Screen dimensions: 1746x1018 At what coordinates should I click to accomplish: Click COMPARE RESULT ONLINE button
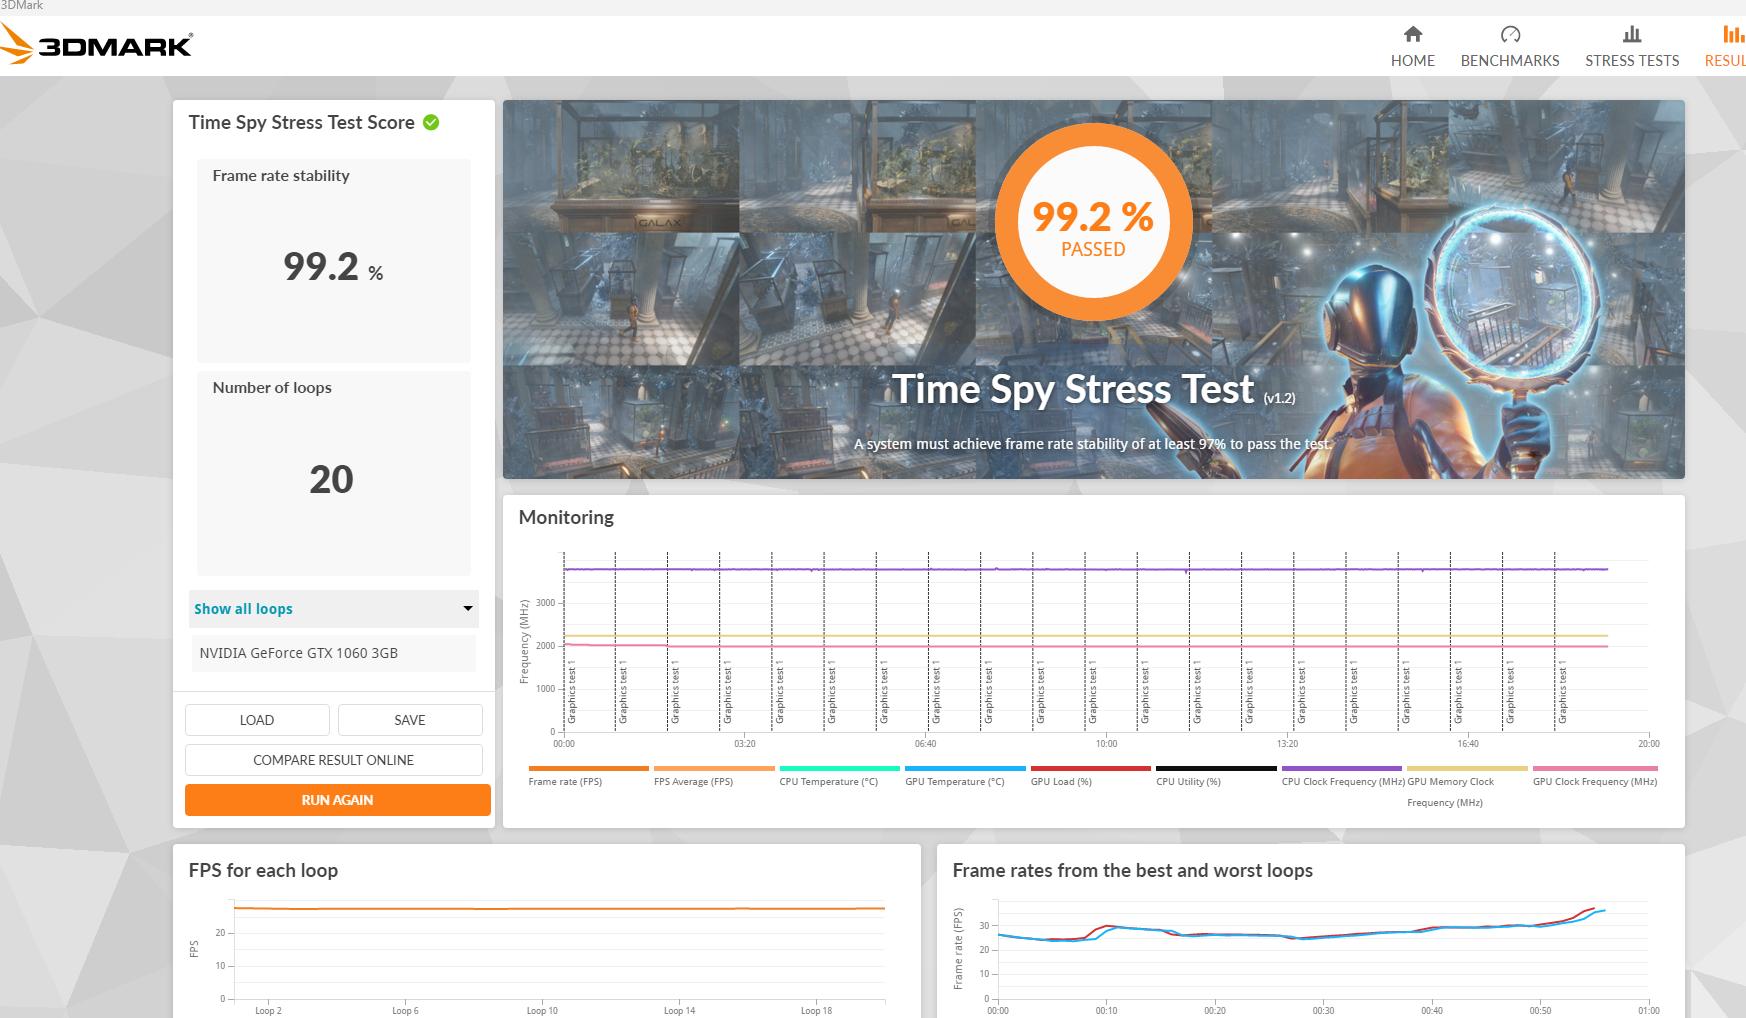pyautogui.click(x=334, y=760)
